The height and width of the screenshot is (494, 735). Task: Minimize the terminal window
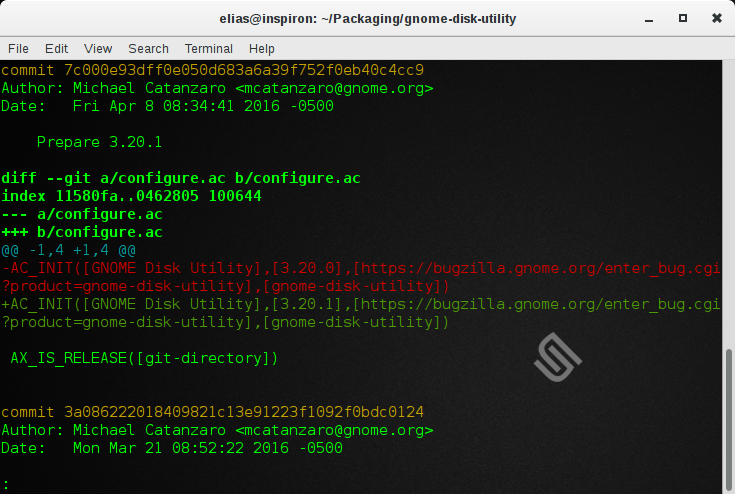point(647,18)
